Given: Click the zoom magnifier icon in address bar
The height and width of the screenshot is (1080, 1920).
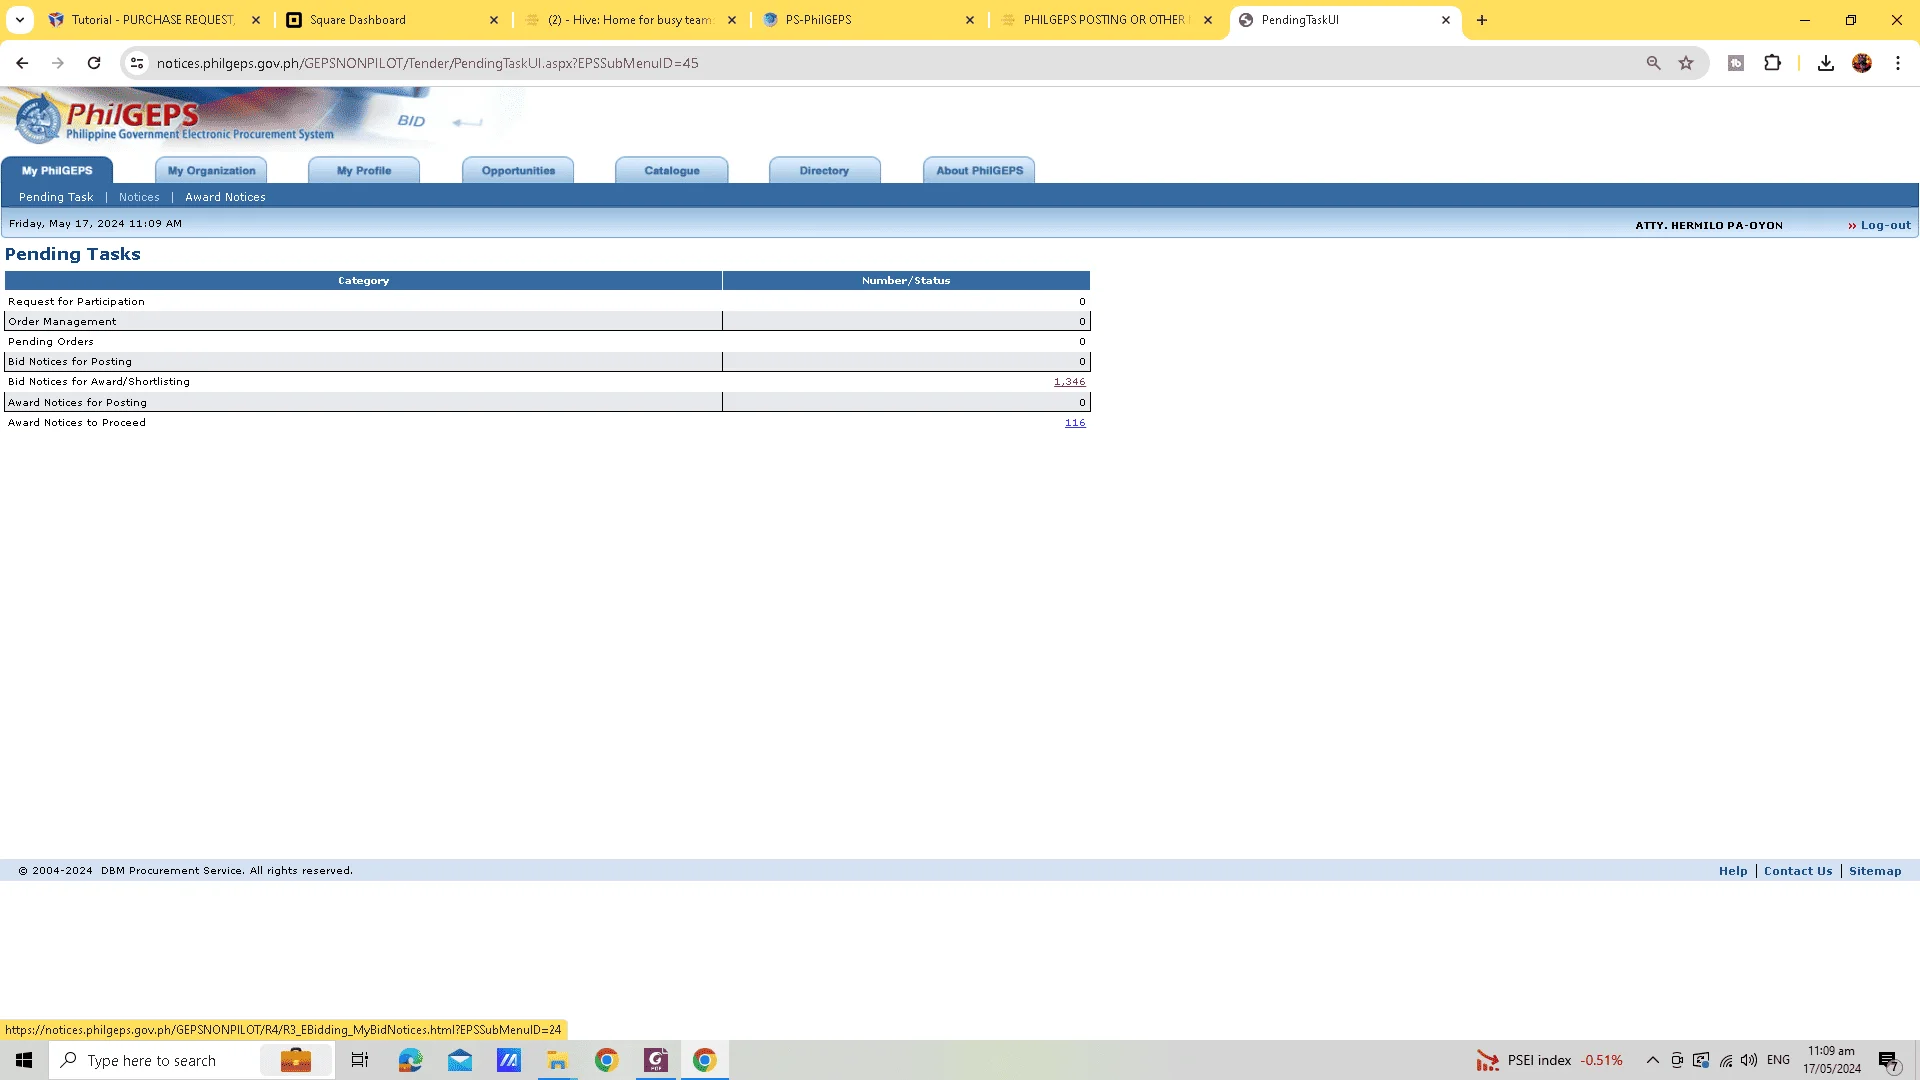Looking at the screenshot, I should [x=1653, y=63].
